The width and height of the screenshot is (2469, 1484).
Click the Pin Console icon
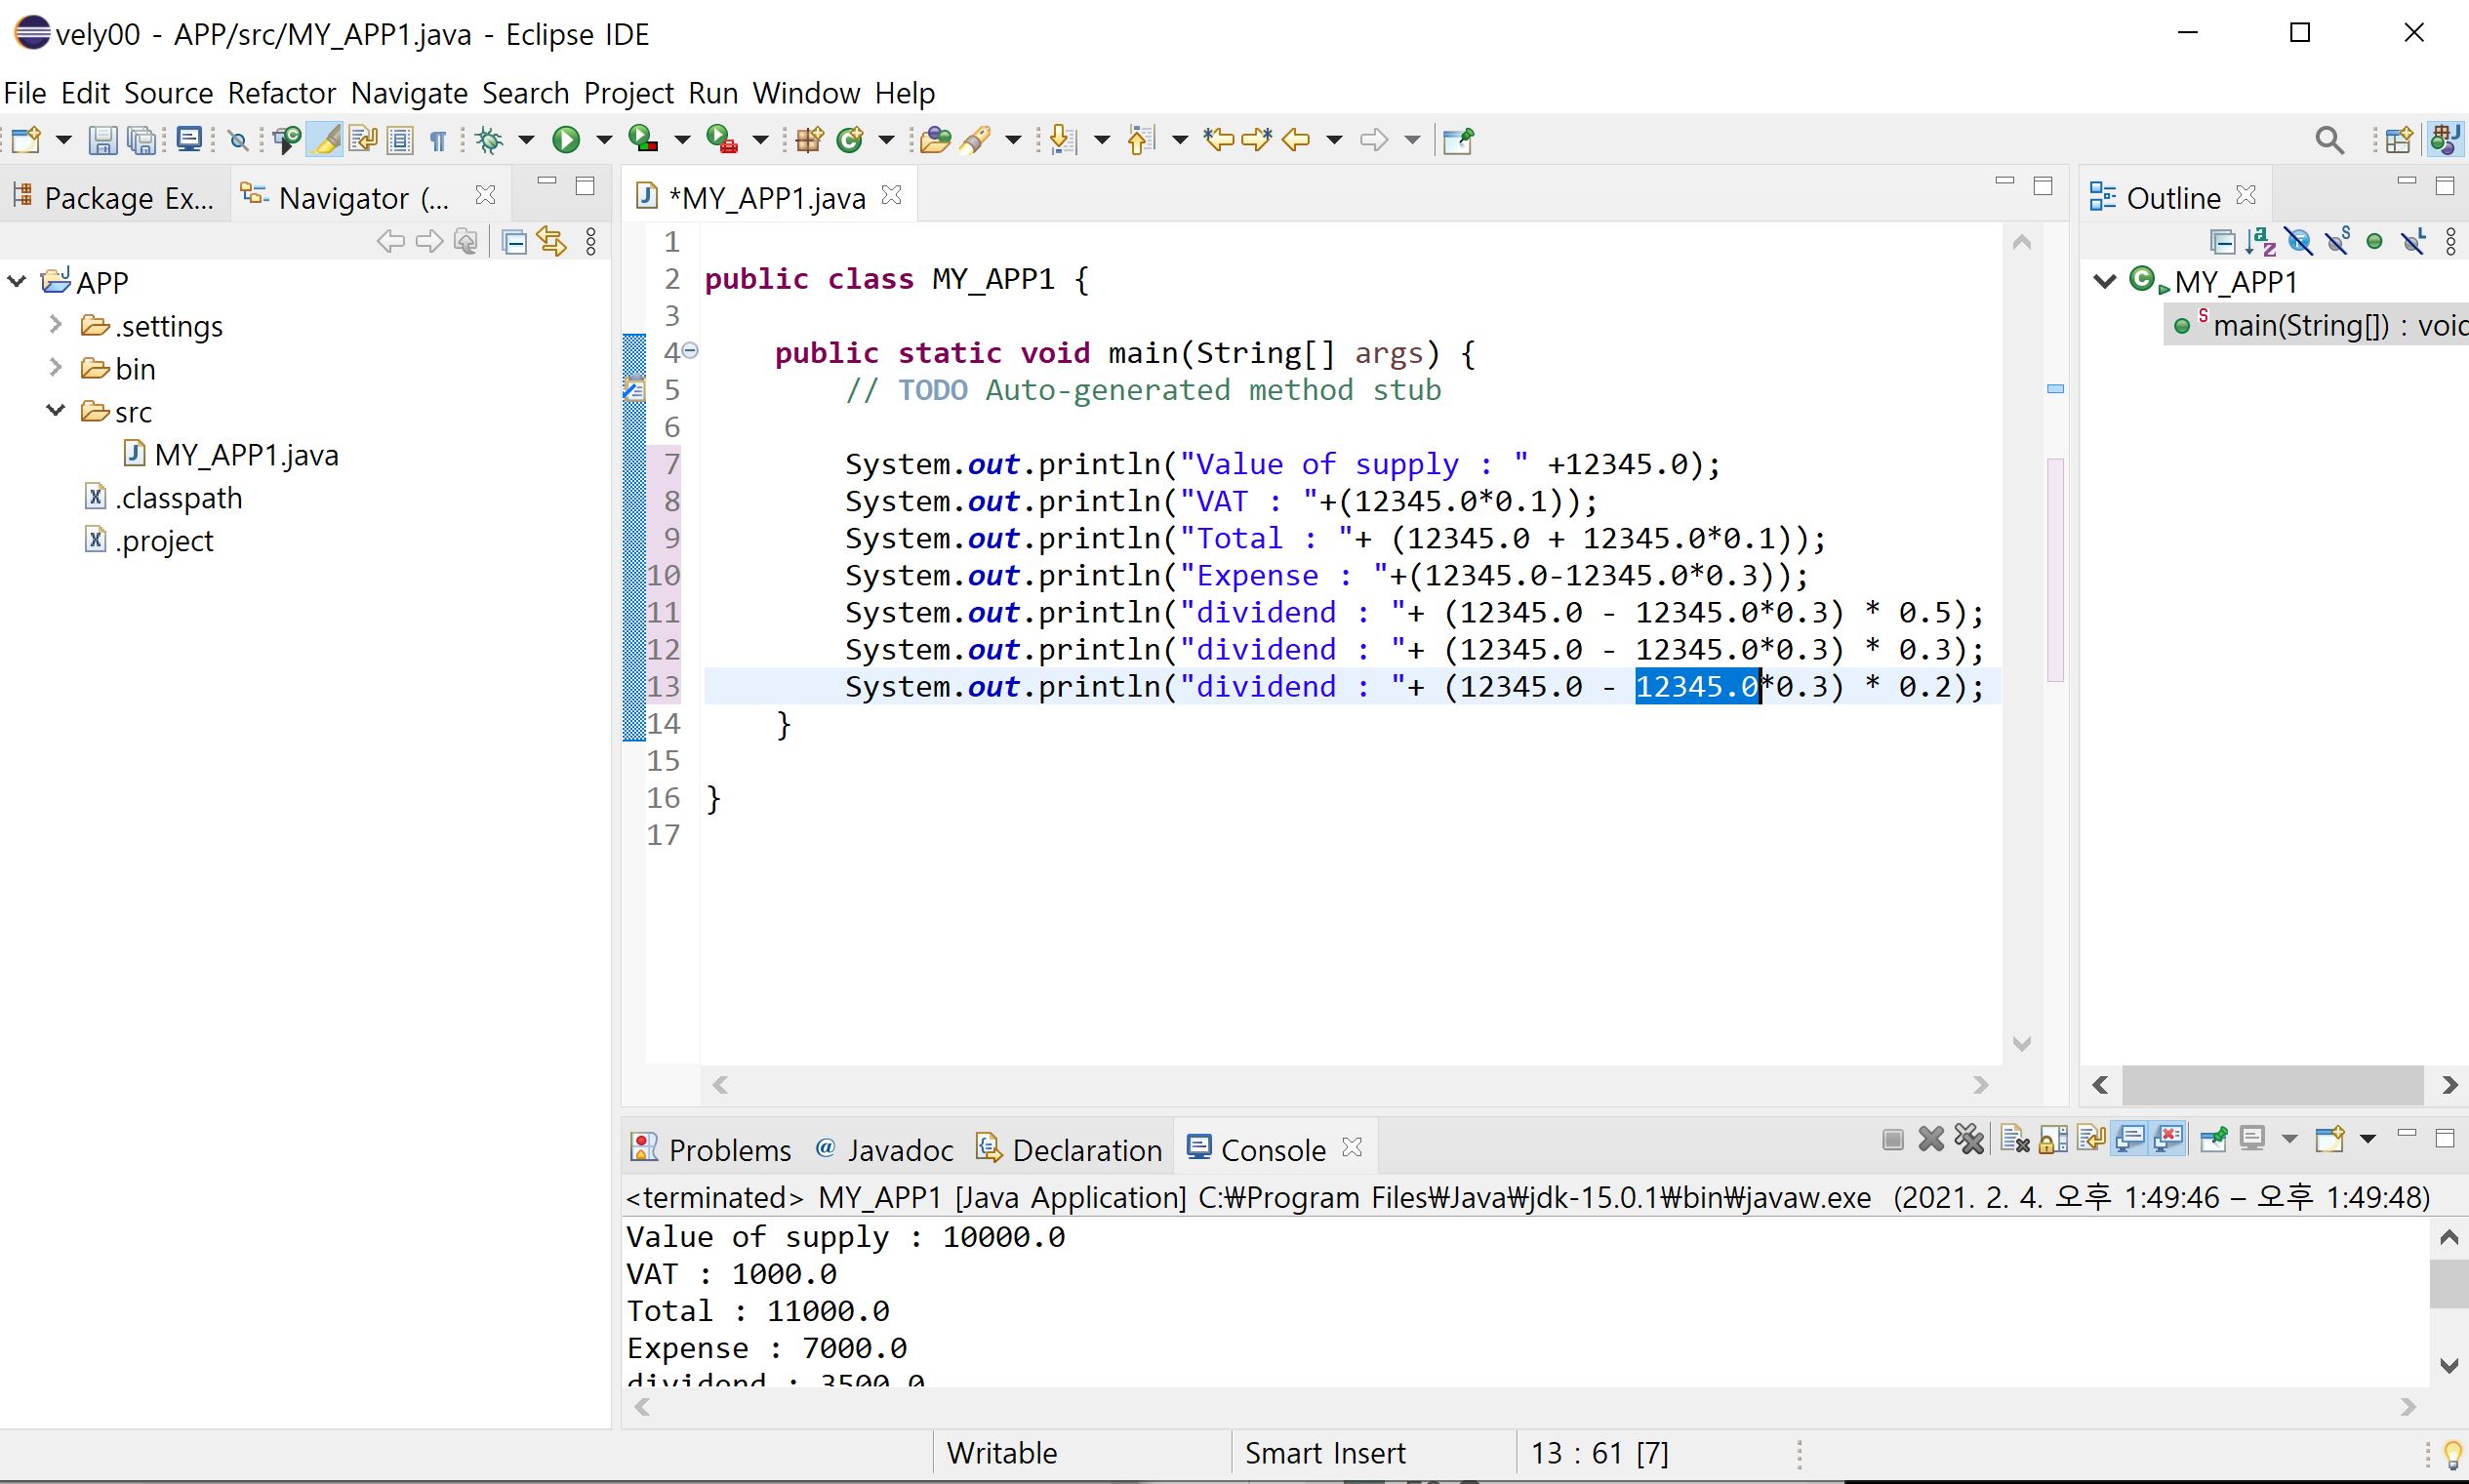click(x=2213, y=1139)
